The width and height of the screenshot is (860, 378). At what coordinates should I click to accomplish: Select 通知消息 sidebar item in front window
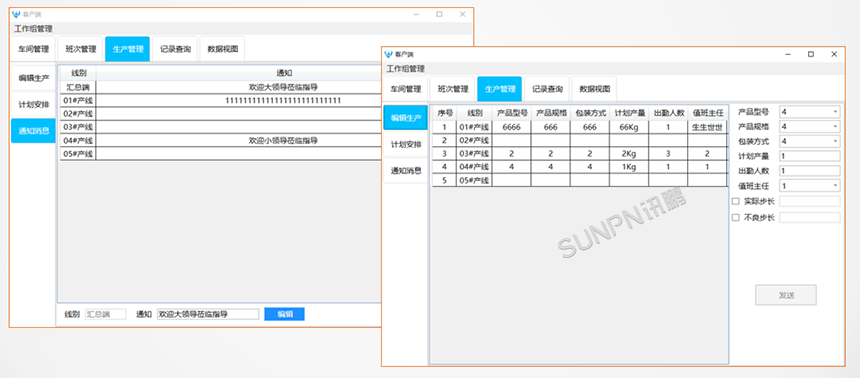coord(405,171)
